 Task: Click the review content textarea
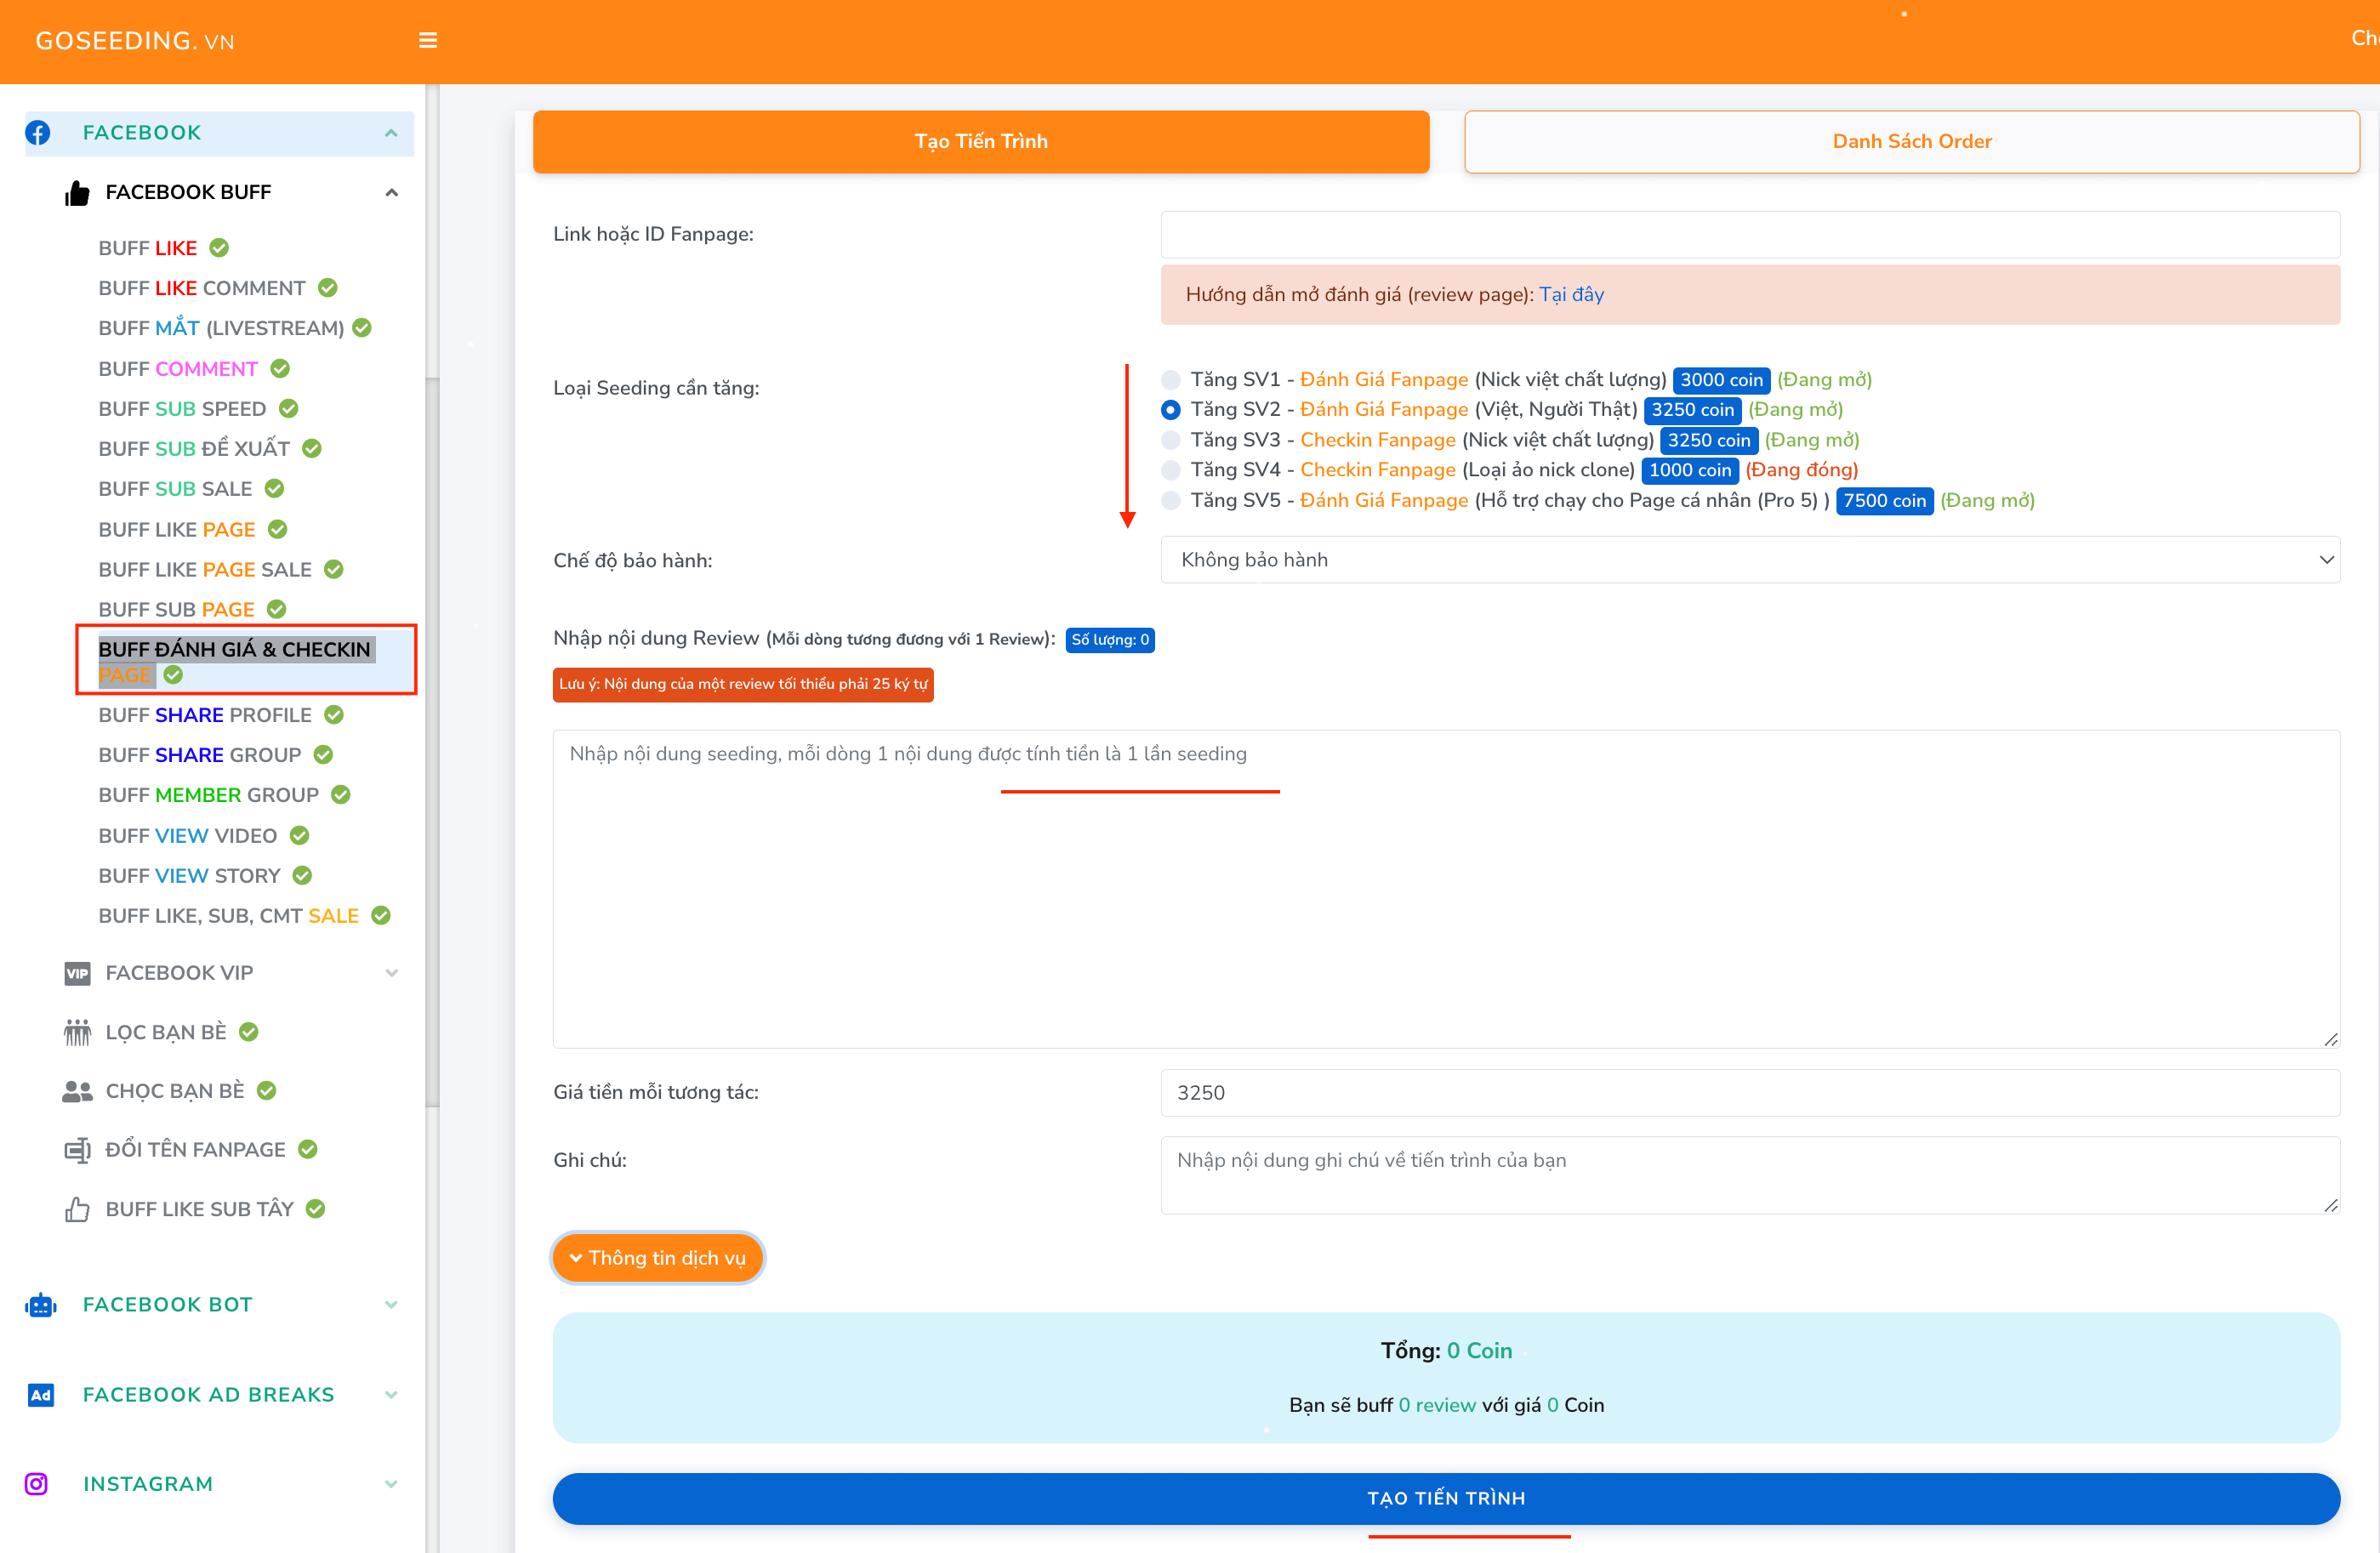(x=1446, y=889)
